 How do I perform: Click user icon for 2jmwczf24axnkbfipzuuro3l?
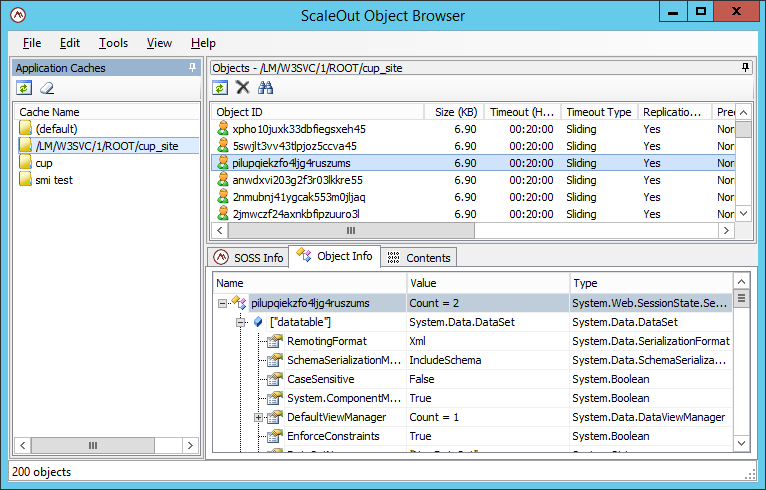pos(223,213)
